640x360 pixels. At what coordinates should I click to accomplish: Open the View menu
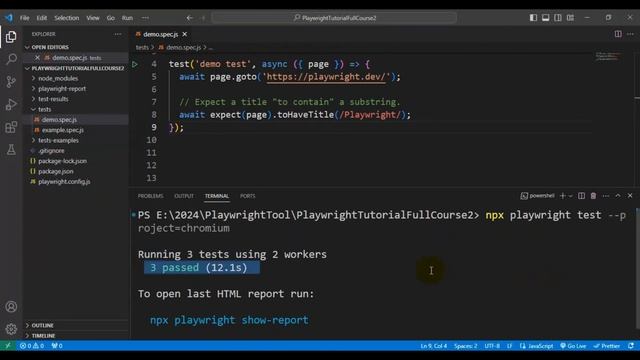(x=93, y=18)
